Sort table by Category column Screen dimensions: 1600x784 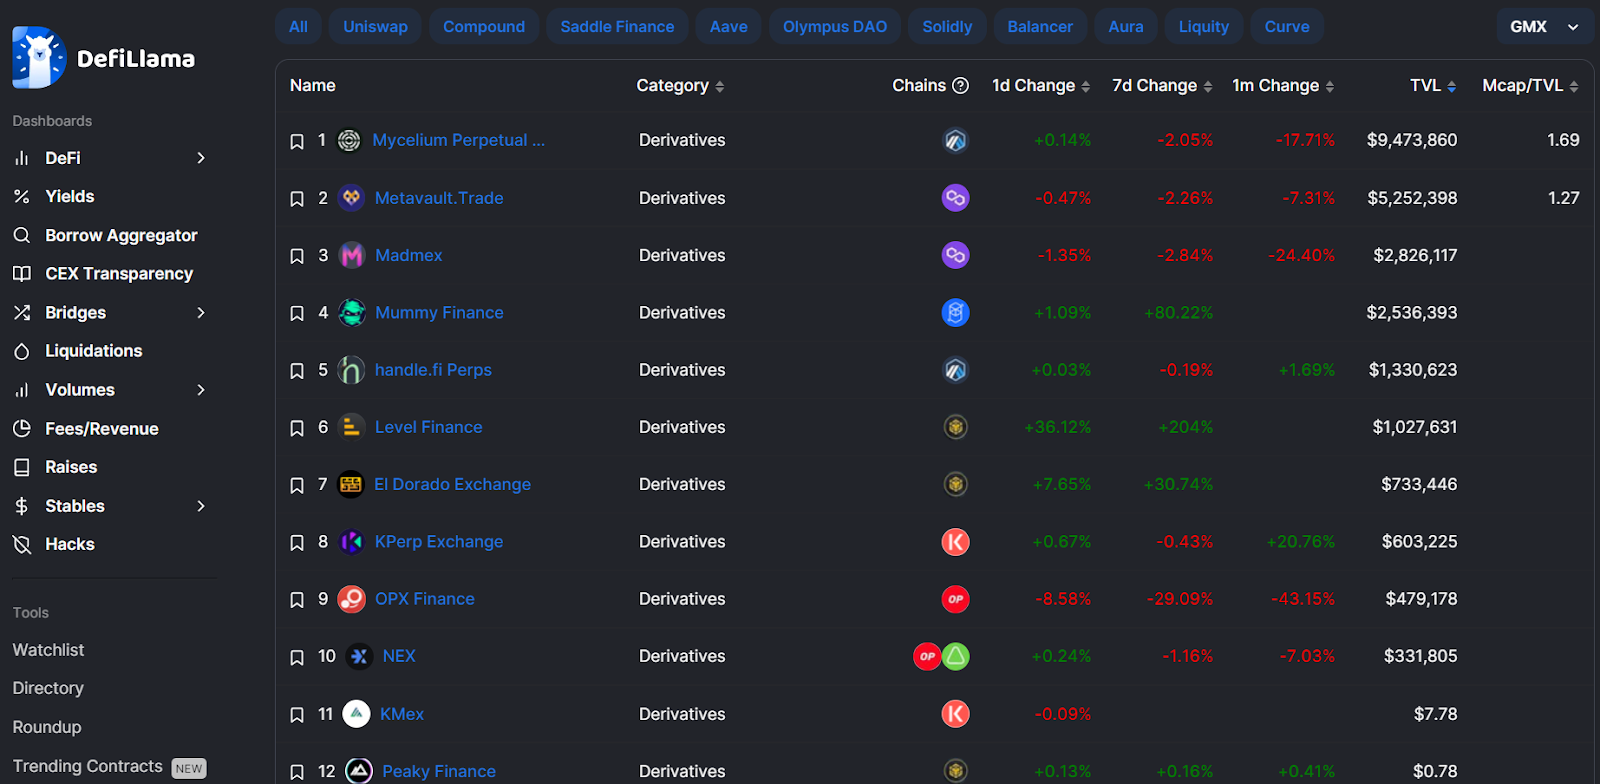(680, 86)
